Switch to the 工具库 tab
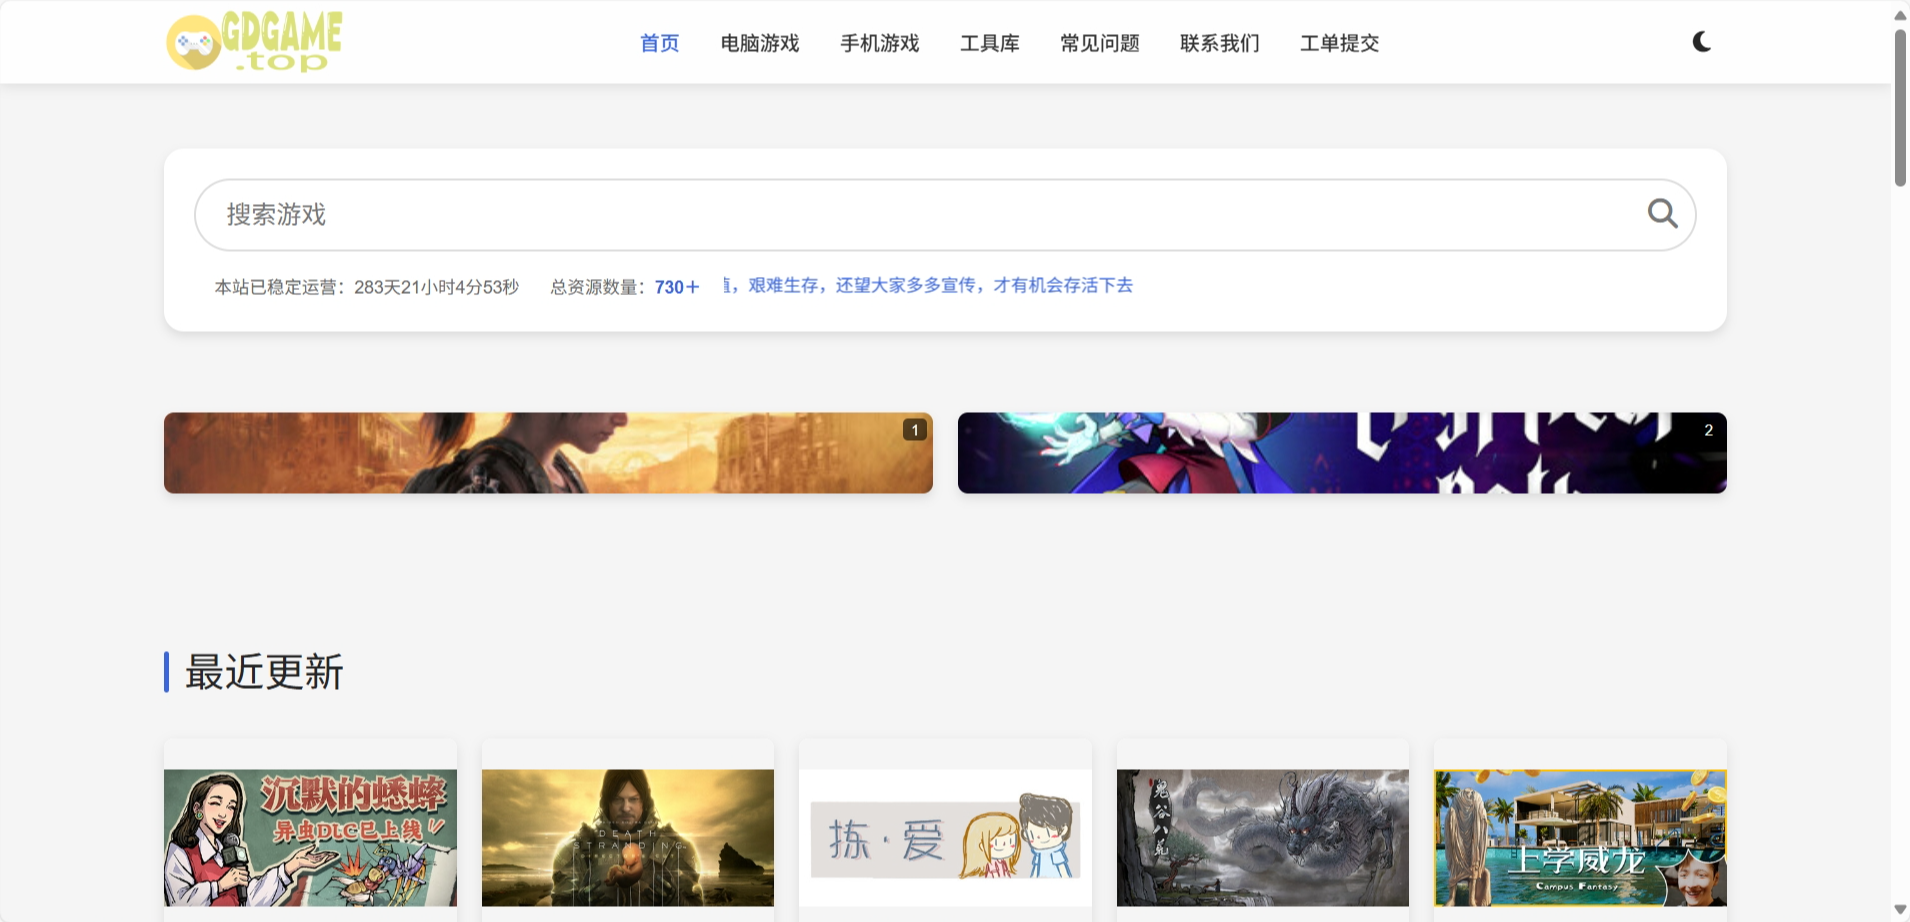Viewport: 1910px width, 922px height. (990, 43)
